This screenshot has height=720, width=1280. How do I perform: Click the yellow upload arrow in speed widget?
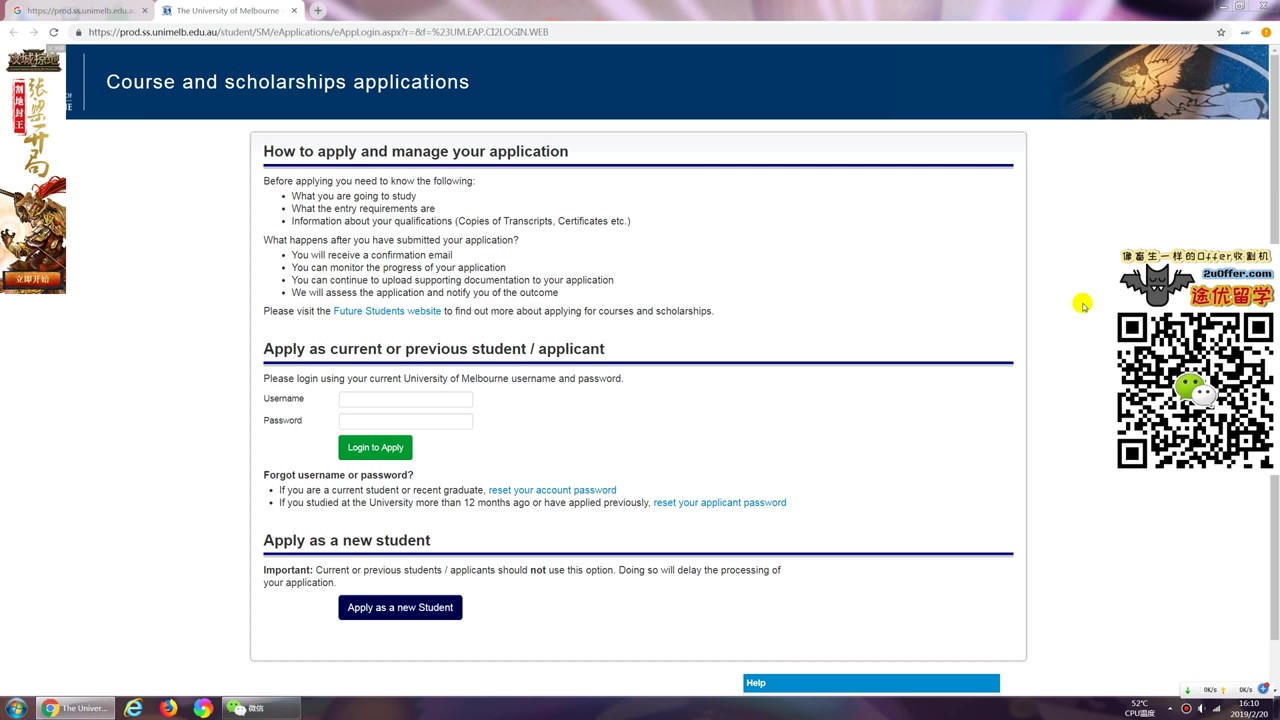[x=1223, y=690]
